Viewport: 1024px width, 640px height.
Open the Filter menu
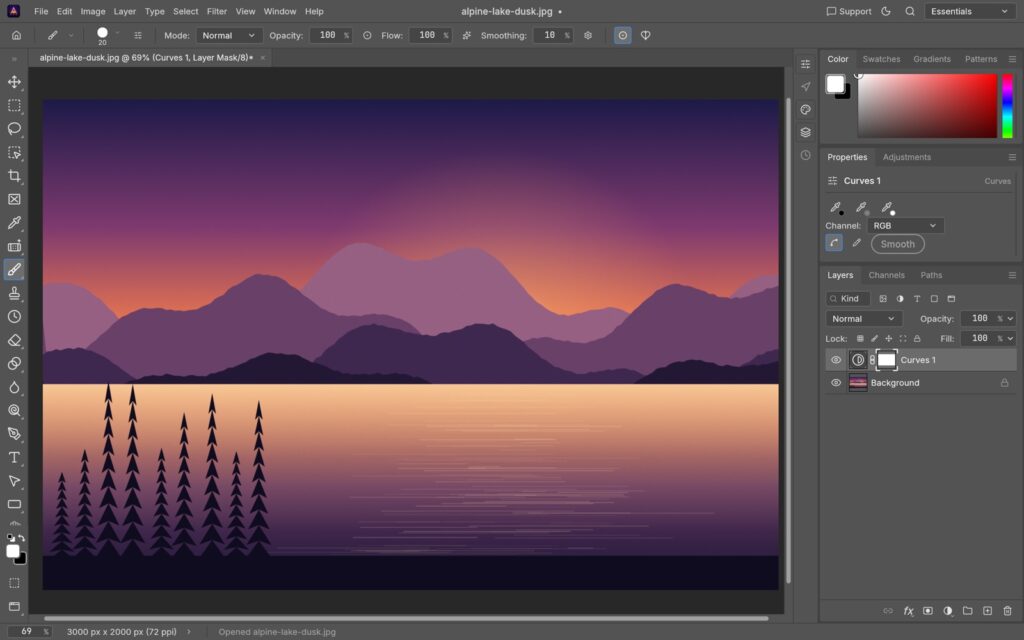click(x=217, y=11)
